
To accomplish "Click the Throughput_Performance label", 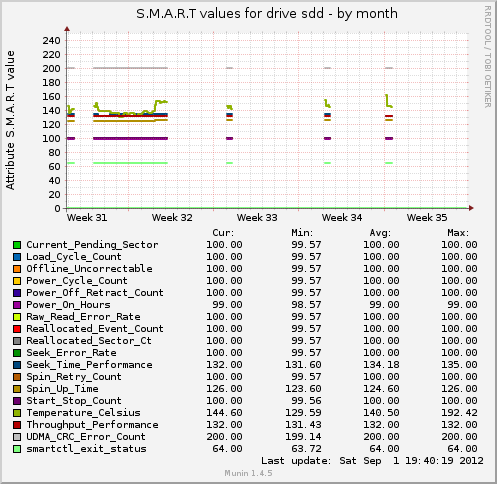I will (92, 425).
